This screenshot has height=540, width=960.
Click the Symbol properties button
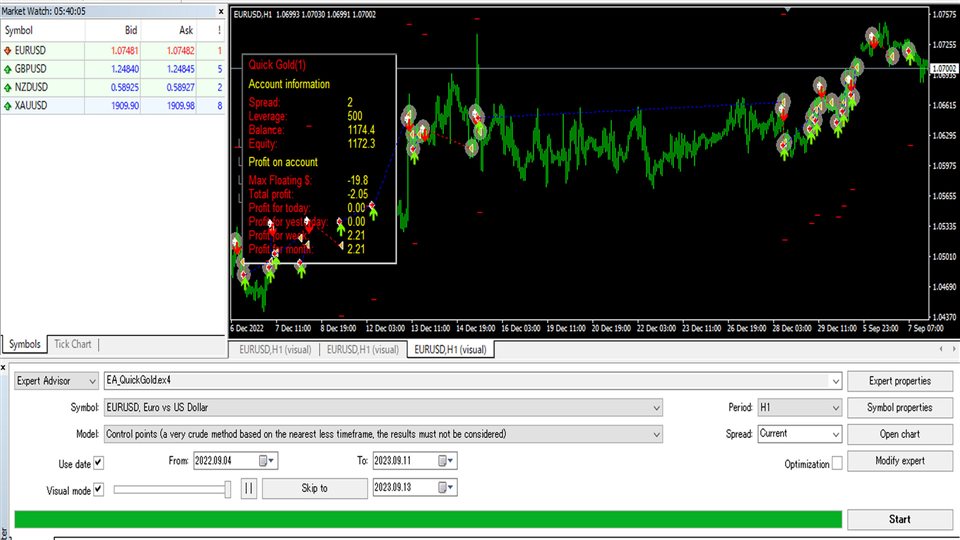click(899, 407)
